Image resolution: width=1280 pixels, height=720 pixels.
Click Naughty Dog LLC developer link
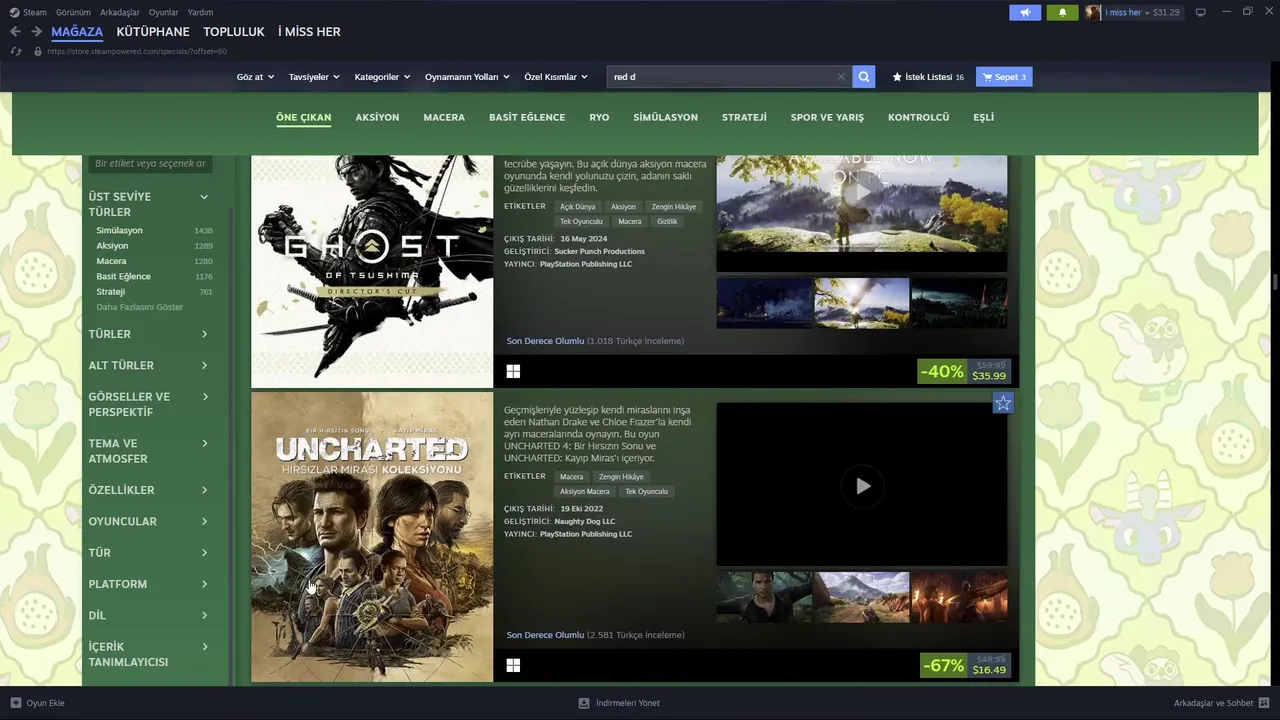(585, 521)
